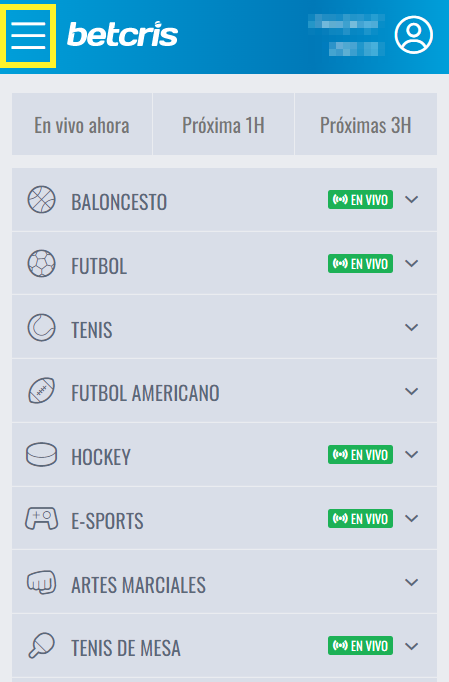Expand the Artes Marciales chevron
This screenshot has width=449, height=682.
[x=412, y=582]
